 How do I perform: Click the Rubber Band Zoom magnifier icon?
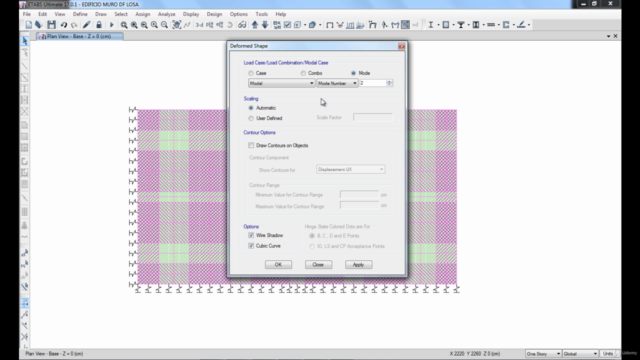pos(124,25)
